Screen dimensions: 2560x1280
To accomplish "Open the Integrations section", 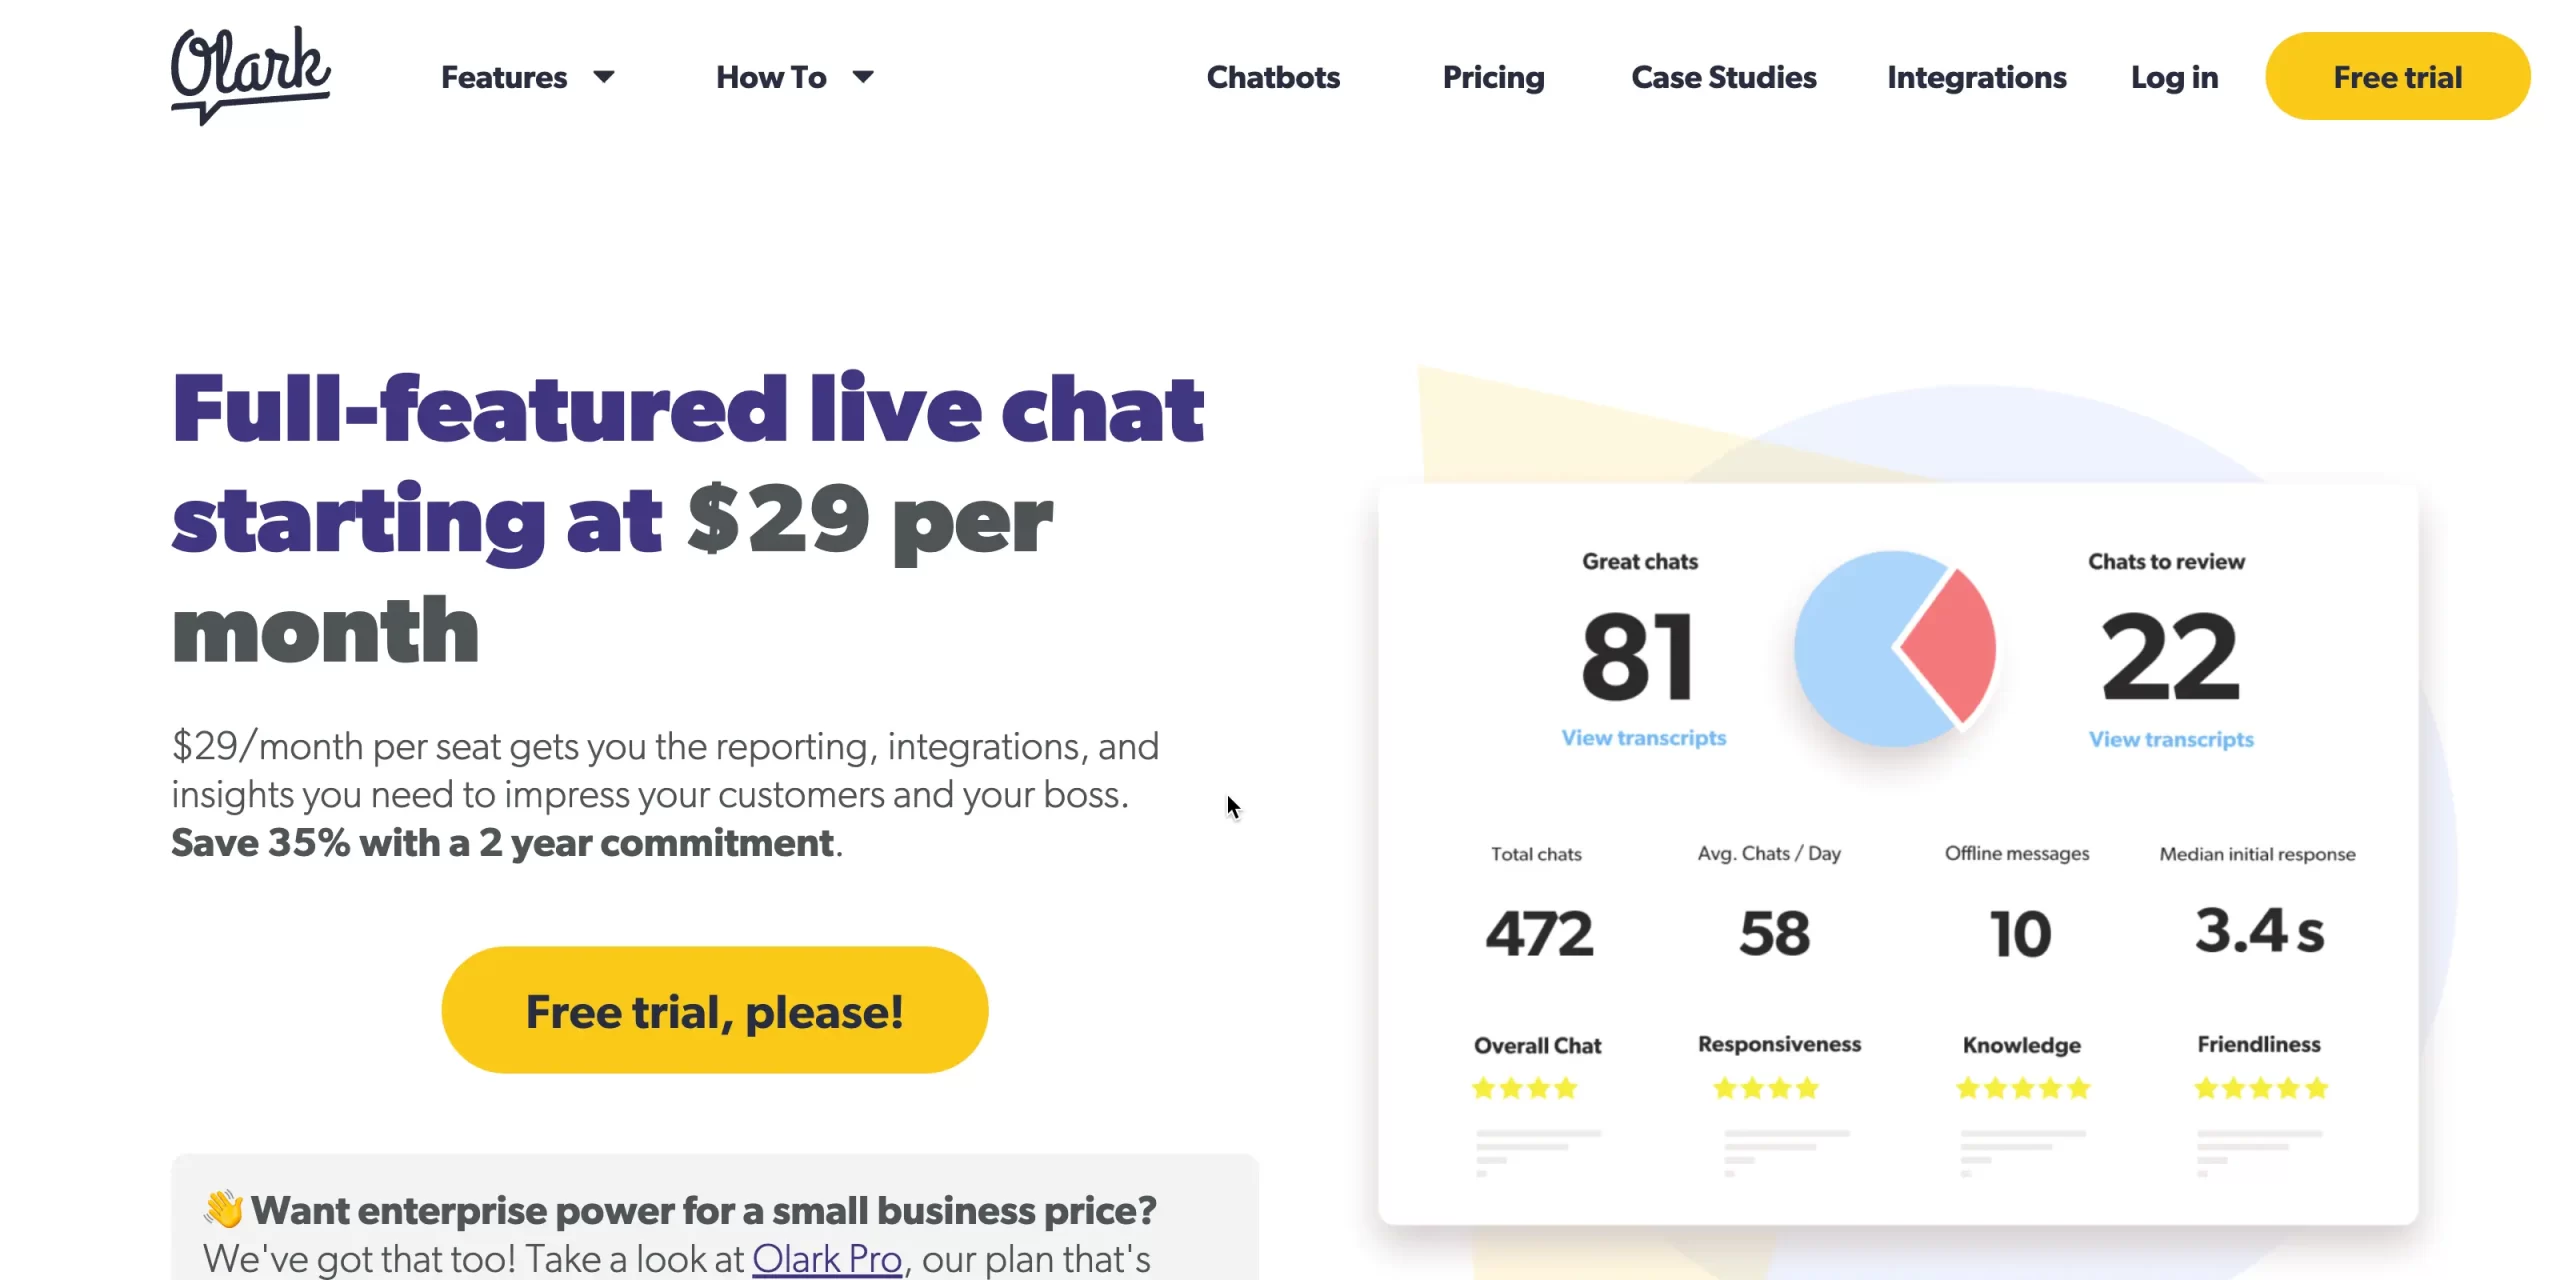I will pyautogui.click(x=1976, y=77).
